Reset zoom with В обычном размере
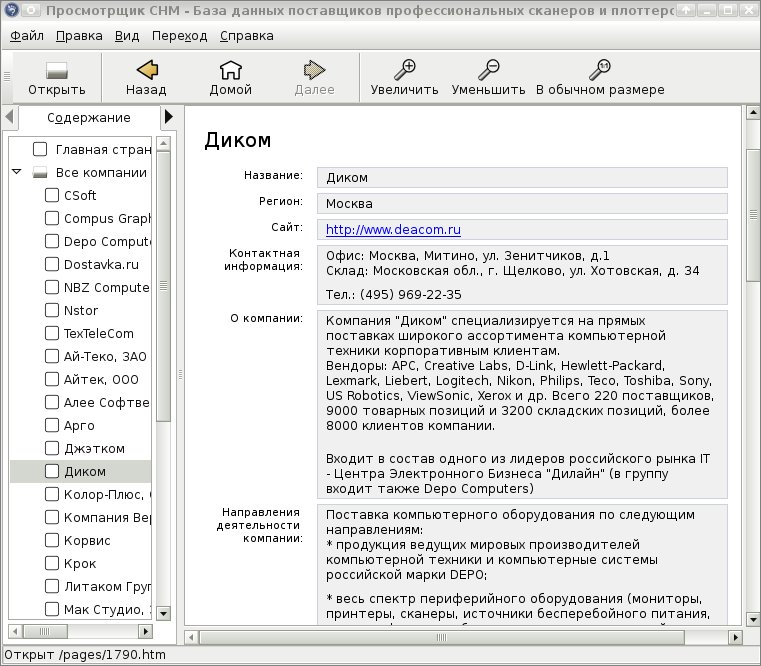This screenshot has width=761, height=666. tap(600, 70)
